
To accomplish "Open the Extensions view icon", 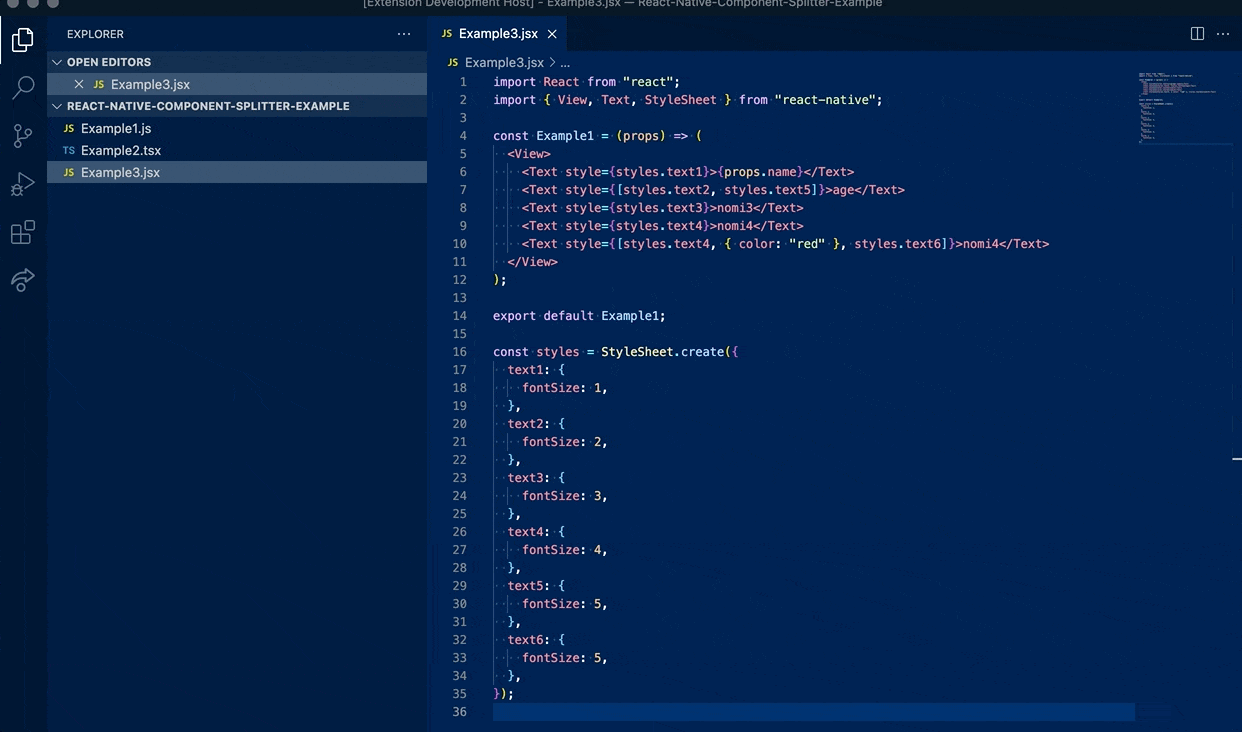I will pos(22,233).
